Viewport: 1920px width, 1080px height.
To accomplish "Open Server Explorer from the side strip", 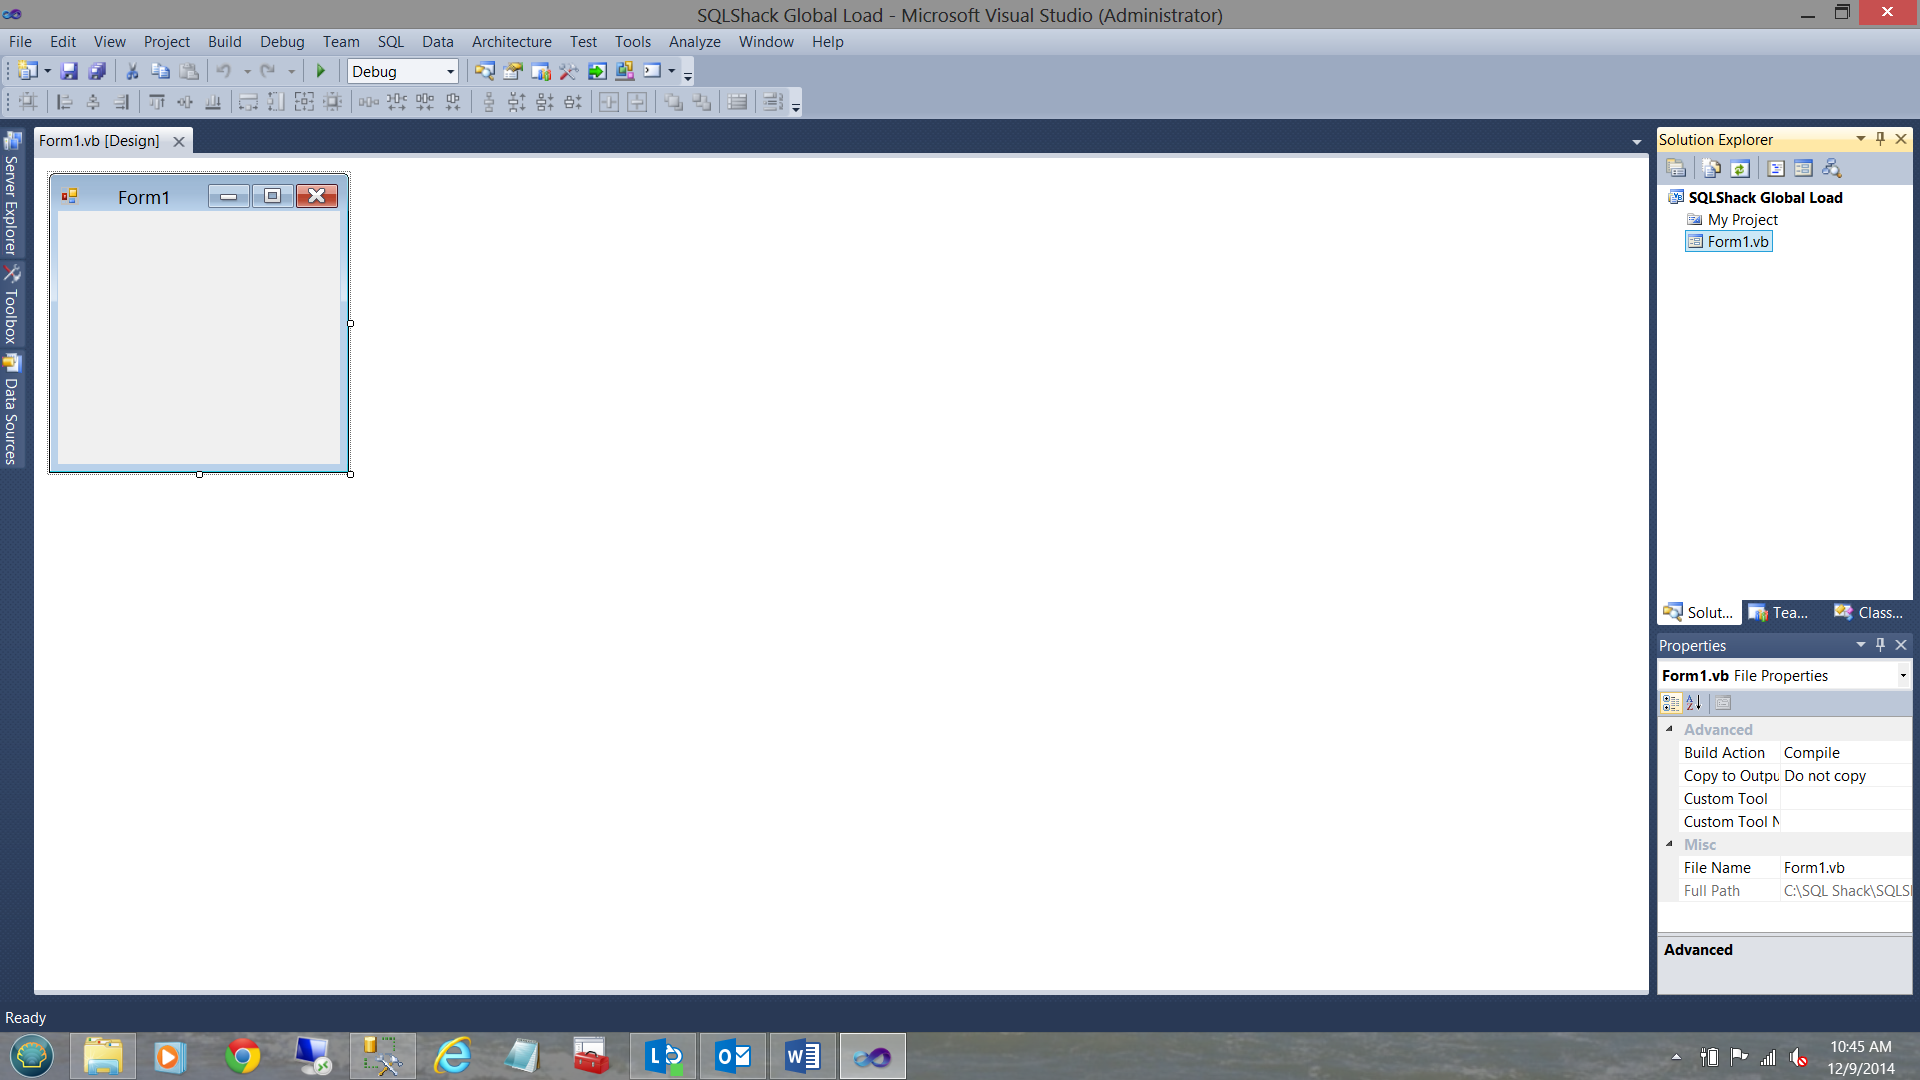I will (12, 194).
